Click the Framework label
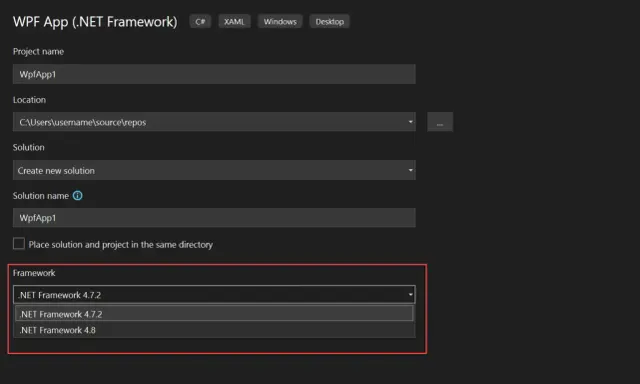Screen dimensions: 640x384 click(x=34, y=273)
